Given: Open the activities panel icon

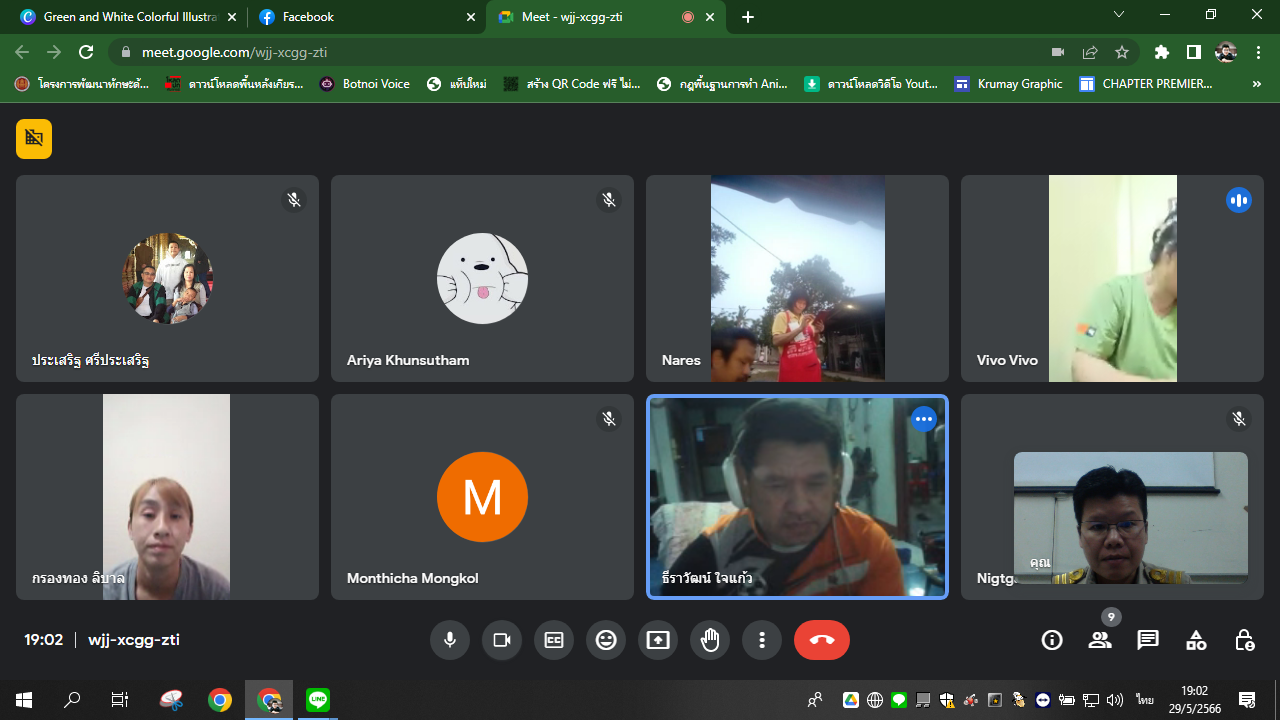Looking at the screenshot, I should (1196, 640).
